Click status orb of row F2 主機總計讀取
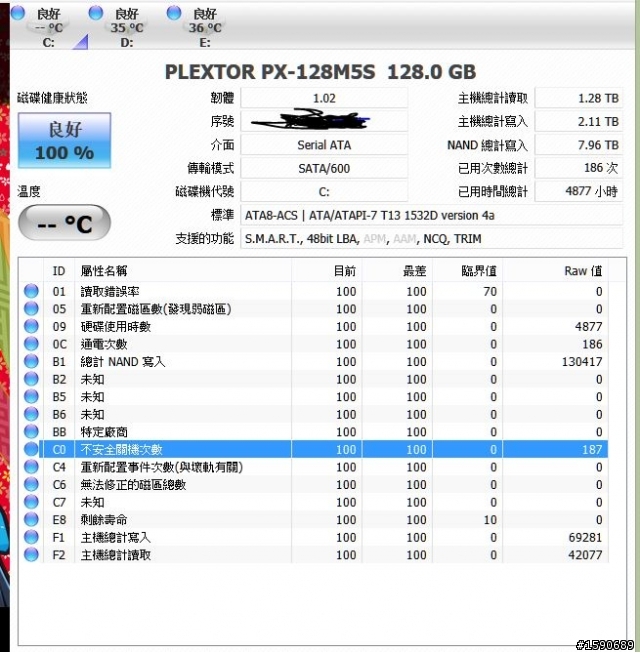This screenshot has height=653, width=640. tap(31, 555)
